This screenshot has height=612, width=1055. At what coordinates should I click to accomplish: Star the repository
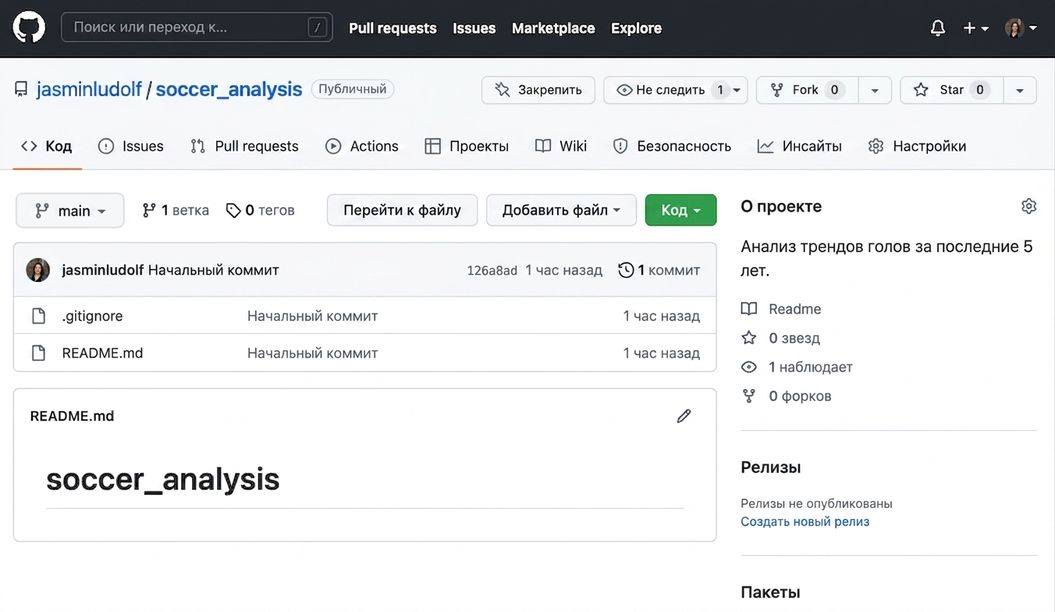pyautogui.click(x=952, y=90)
